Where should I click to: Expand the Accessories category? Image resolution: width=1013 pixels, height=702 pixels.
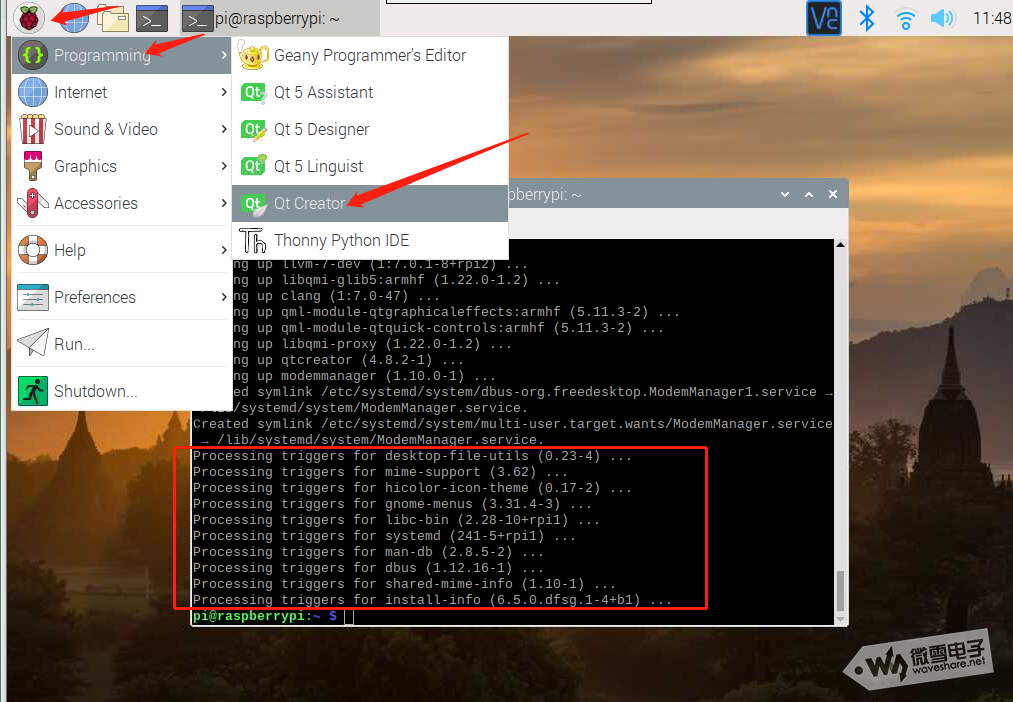[95, 203]
